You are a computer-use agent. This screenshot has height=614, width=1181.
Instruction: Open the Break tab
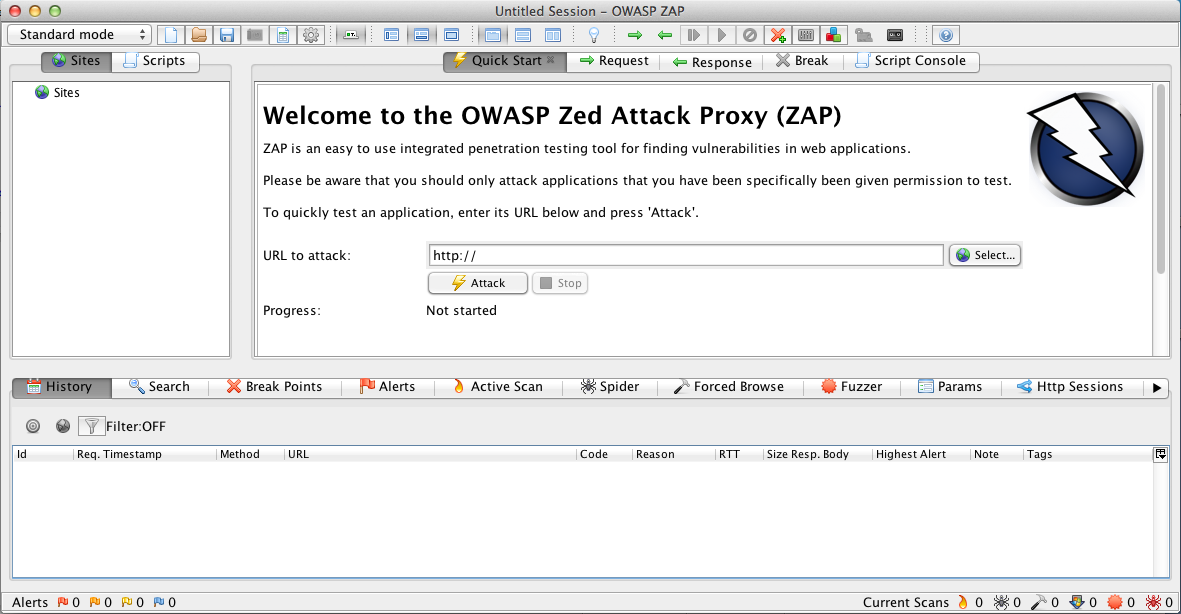pos(802,61)
